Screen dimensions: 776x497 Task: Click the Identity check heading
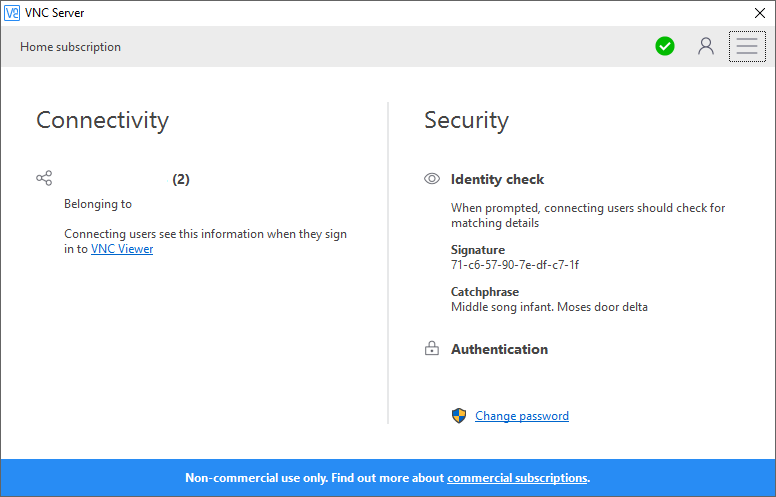click(497, 179)
